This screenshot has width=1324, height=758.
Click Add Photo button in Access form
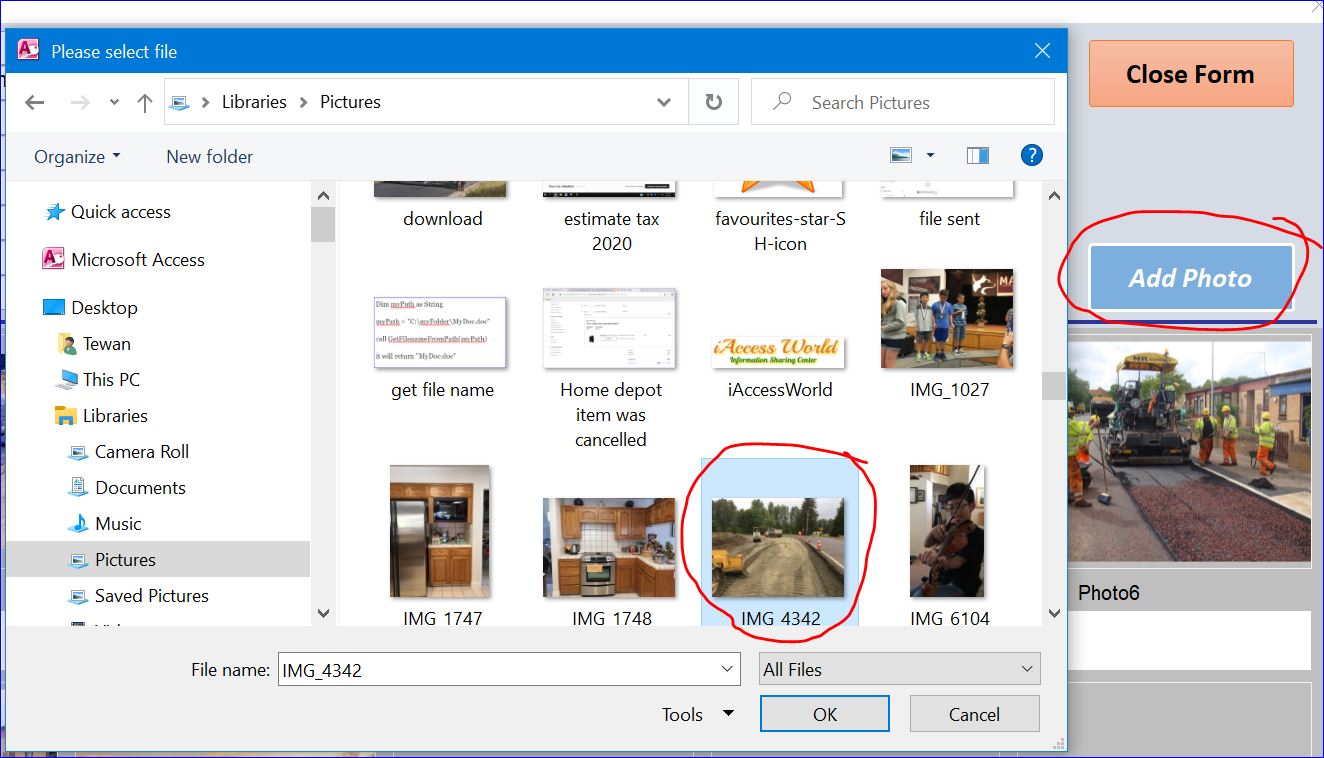[x=1190, y=278]
